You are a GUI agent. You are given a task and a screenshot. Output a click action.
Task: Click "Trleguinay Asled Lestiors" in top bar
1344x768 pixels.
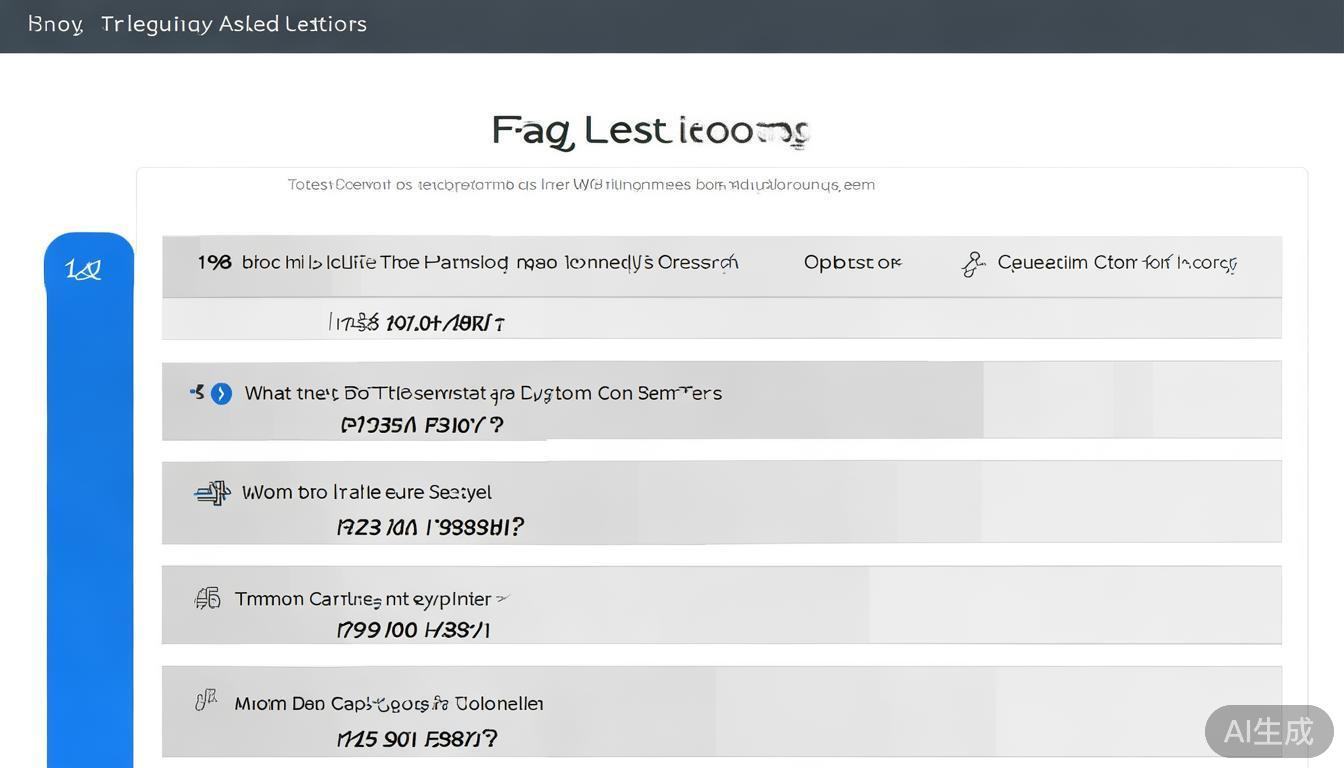(x=234, y=24)
